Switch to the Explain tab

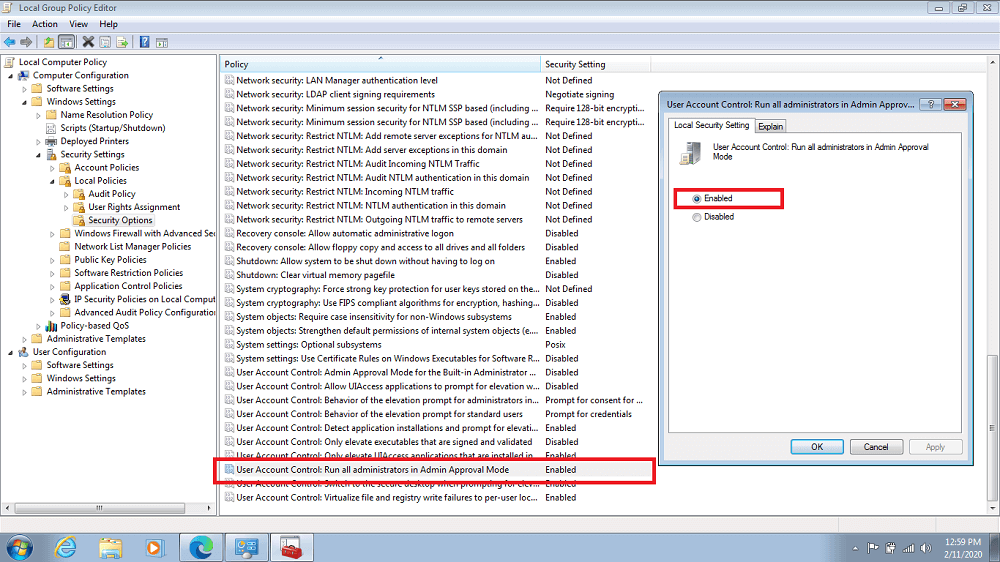770,126
